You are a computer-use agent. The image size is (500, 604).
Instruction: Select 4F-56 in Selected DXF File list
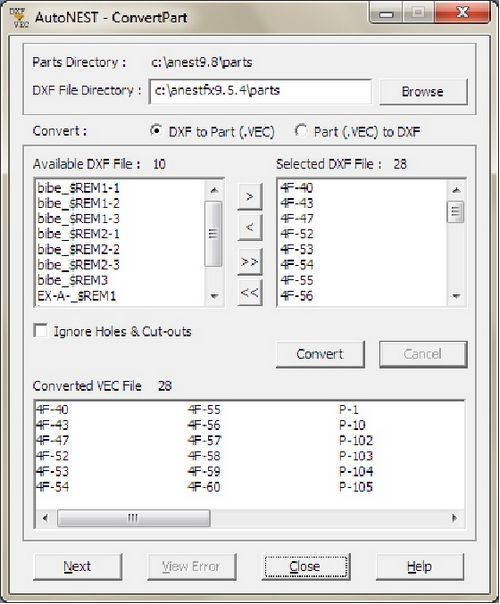coord(297,296)
